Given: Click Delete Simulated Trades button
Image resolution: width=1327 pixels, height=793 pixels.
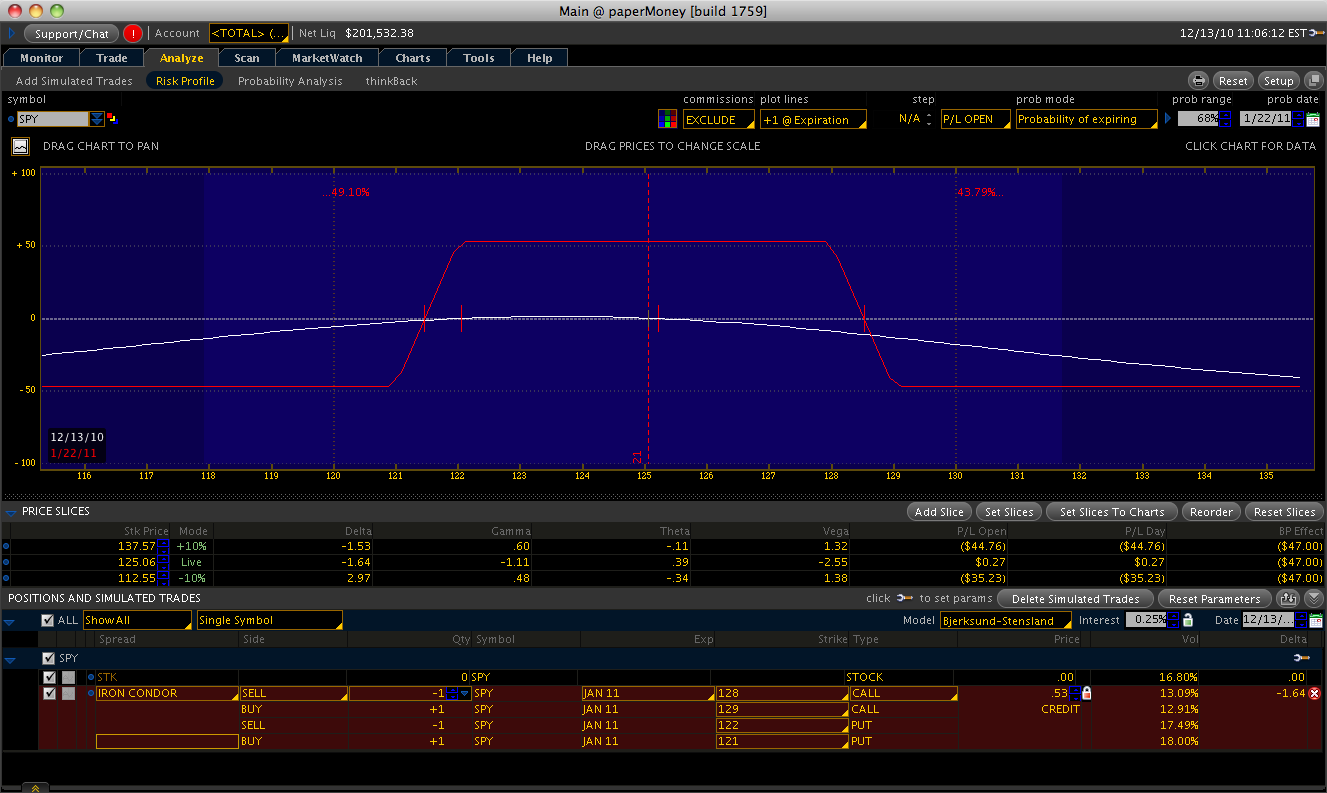Looking at the screenshot, I should click(x=1075, y=599).
